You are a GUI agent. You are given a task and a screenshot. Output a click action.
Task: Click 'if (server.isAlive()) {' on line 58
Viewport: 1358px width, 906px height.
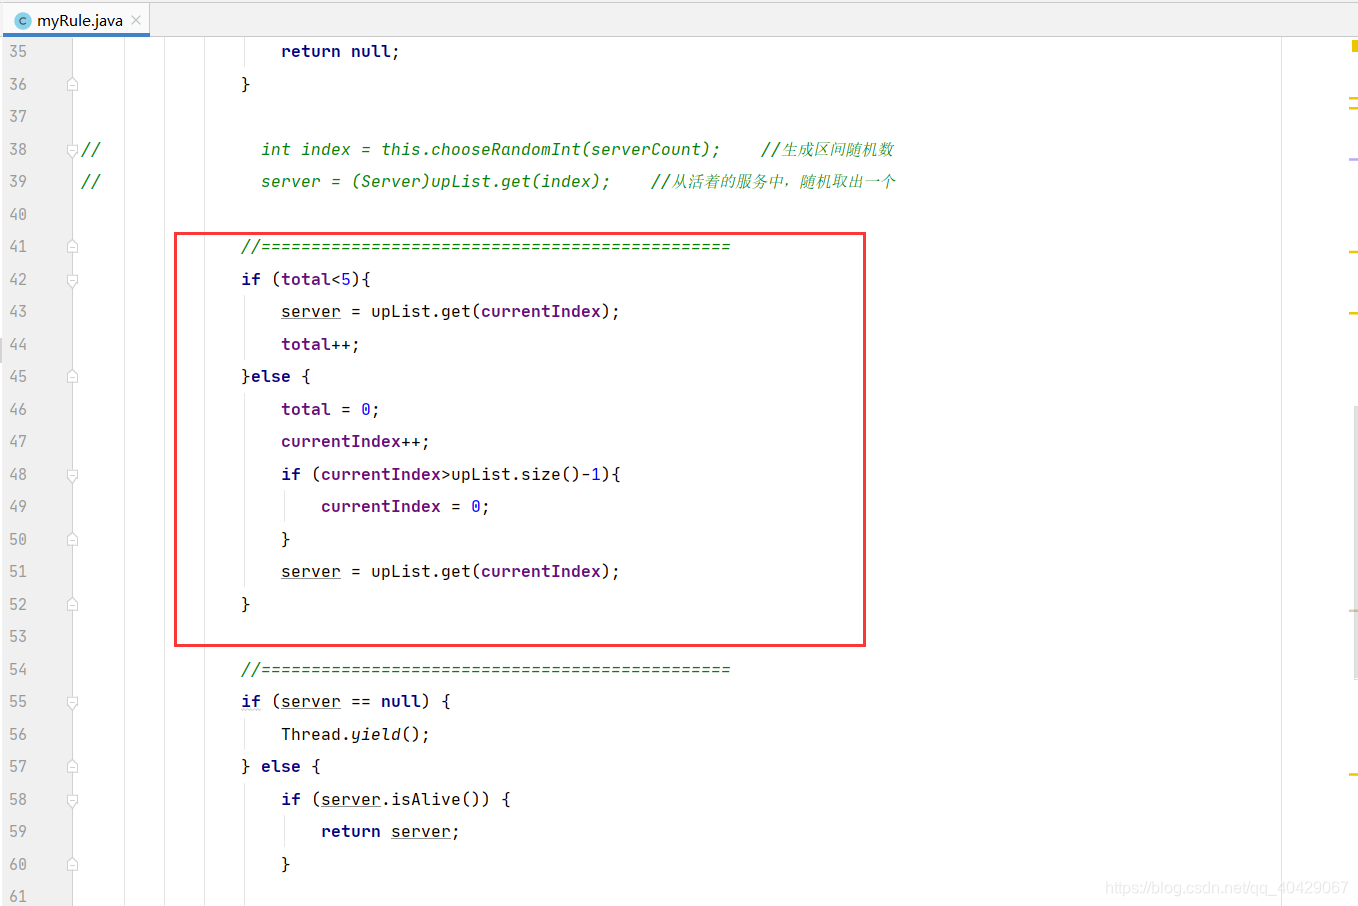(x=396, y=800)
